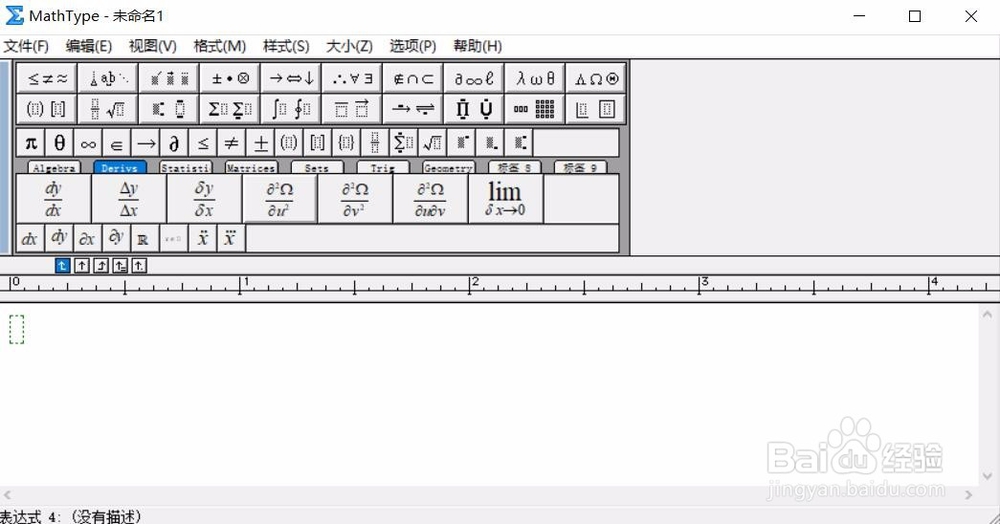Open labeled arrow templates palette
The width and height of the screenshot is (1000, 524).
coord(413,109)
